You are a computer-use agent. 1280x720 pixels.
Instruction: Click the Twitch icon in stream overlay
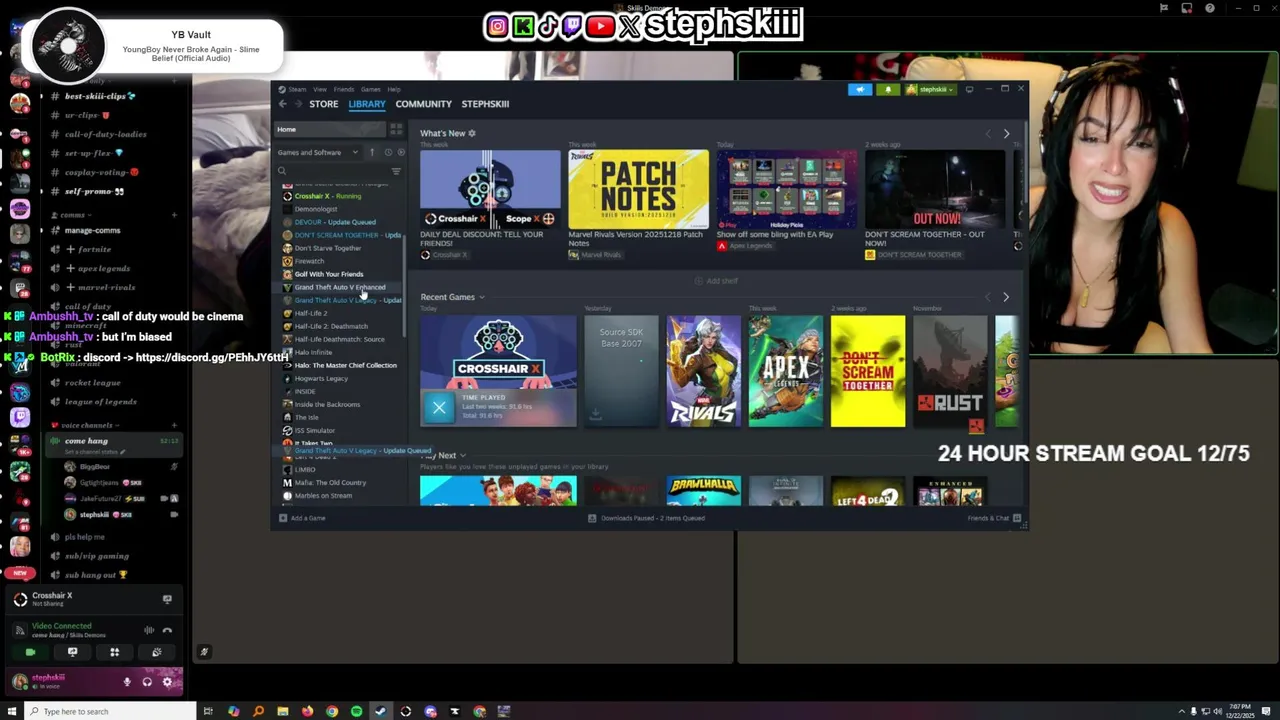[x=572, y=27]
